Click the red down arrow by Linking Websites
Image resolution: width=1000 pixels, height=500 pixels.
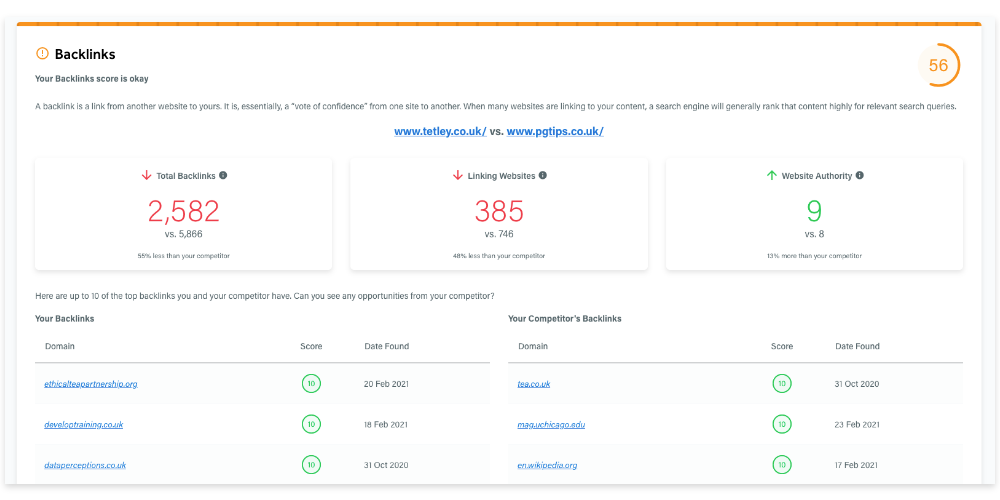tap(457, 175)
